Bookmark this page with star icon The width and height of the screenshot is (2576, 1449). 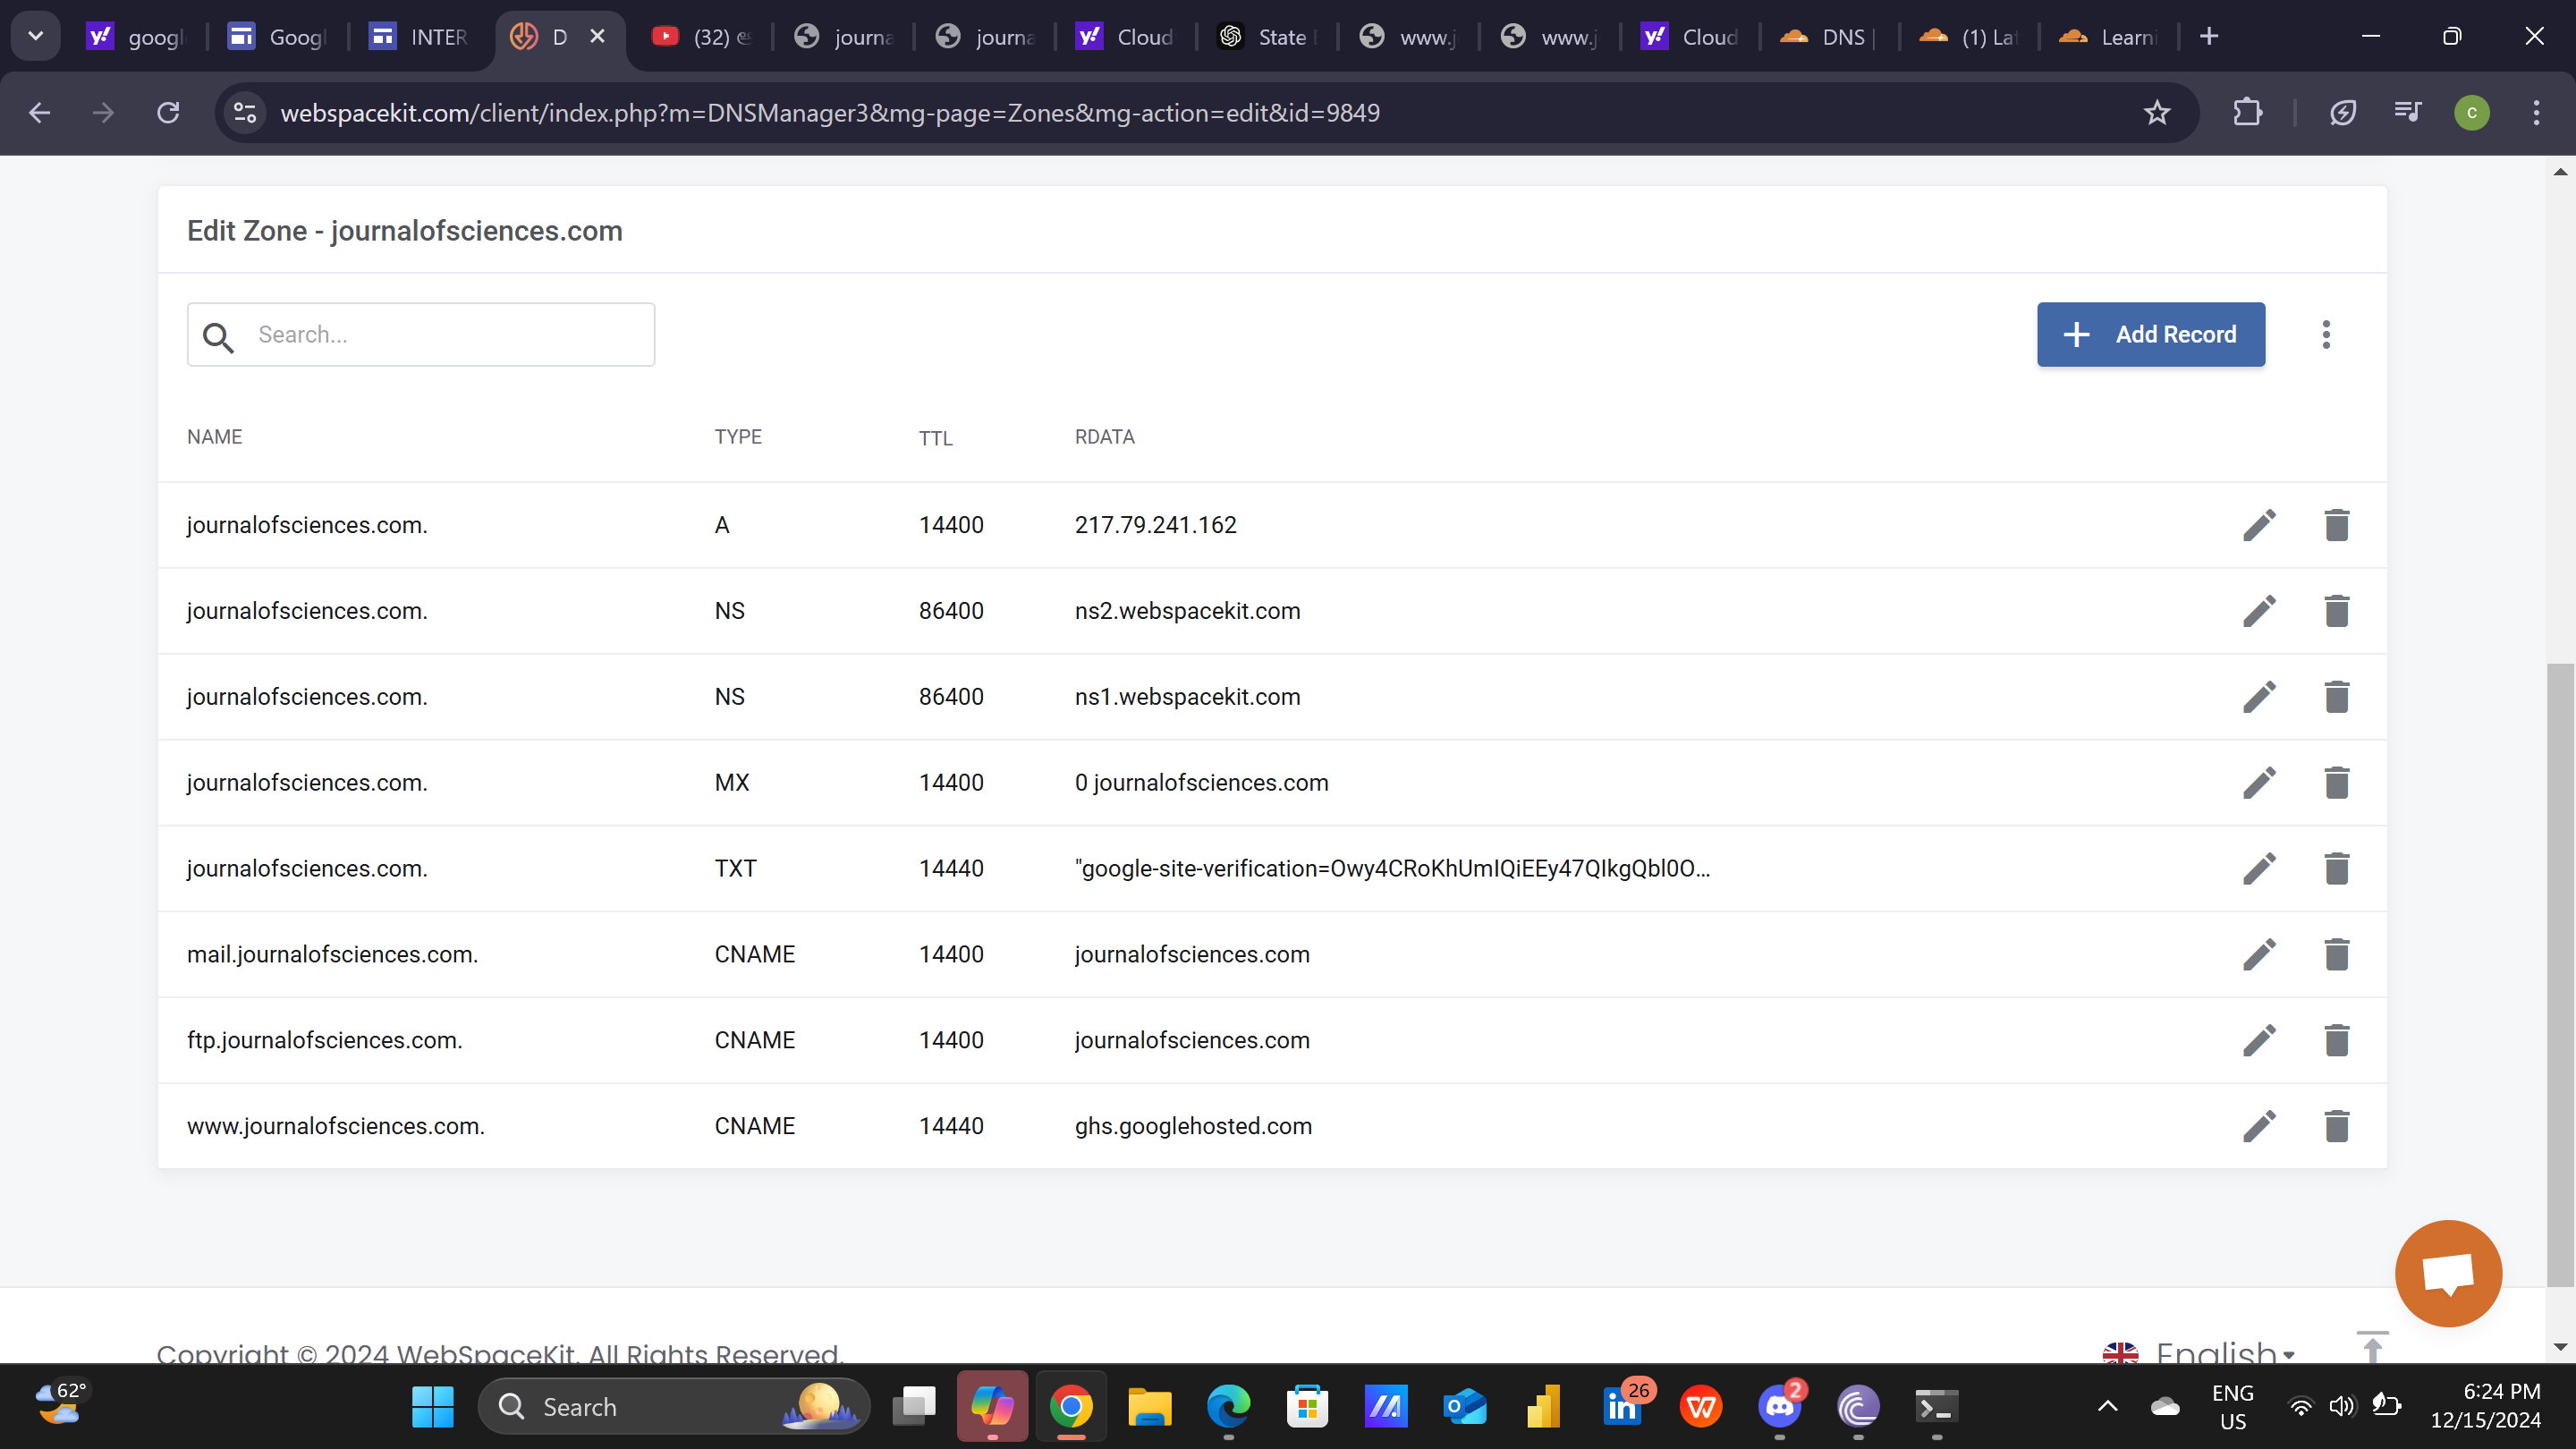tap(2156, 113)
